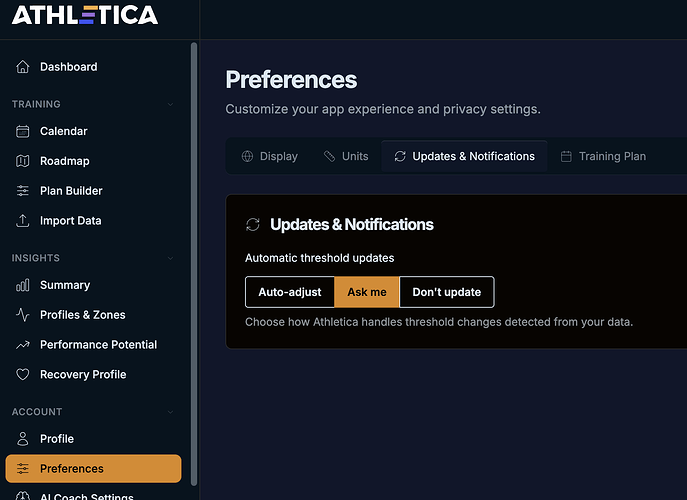The image size is (687, 500).
Task: Click the Athletica logo
Action: tap(85, 15)
